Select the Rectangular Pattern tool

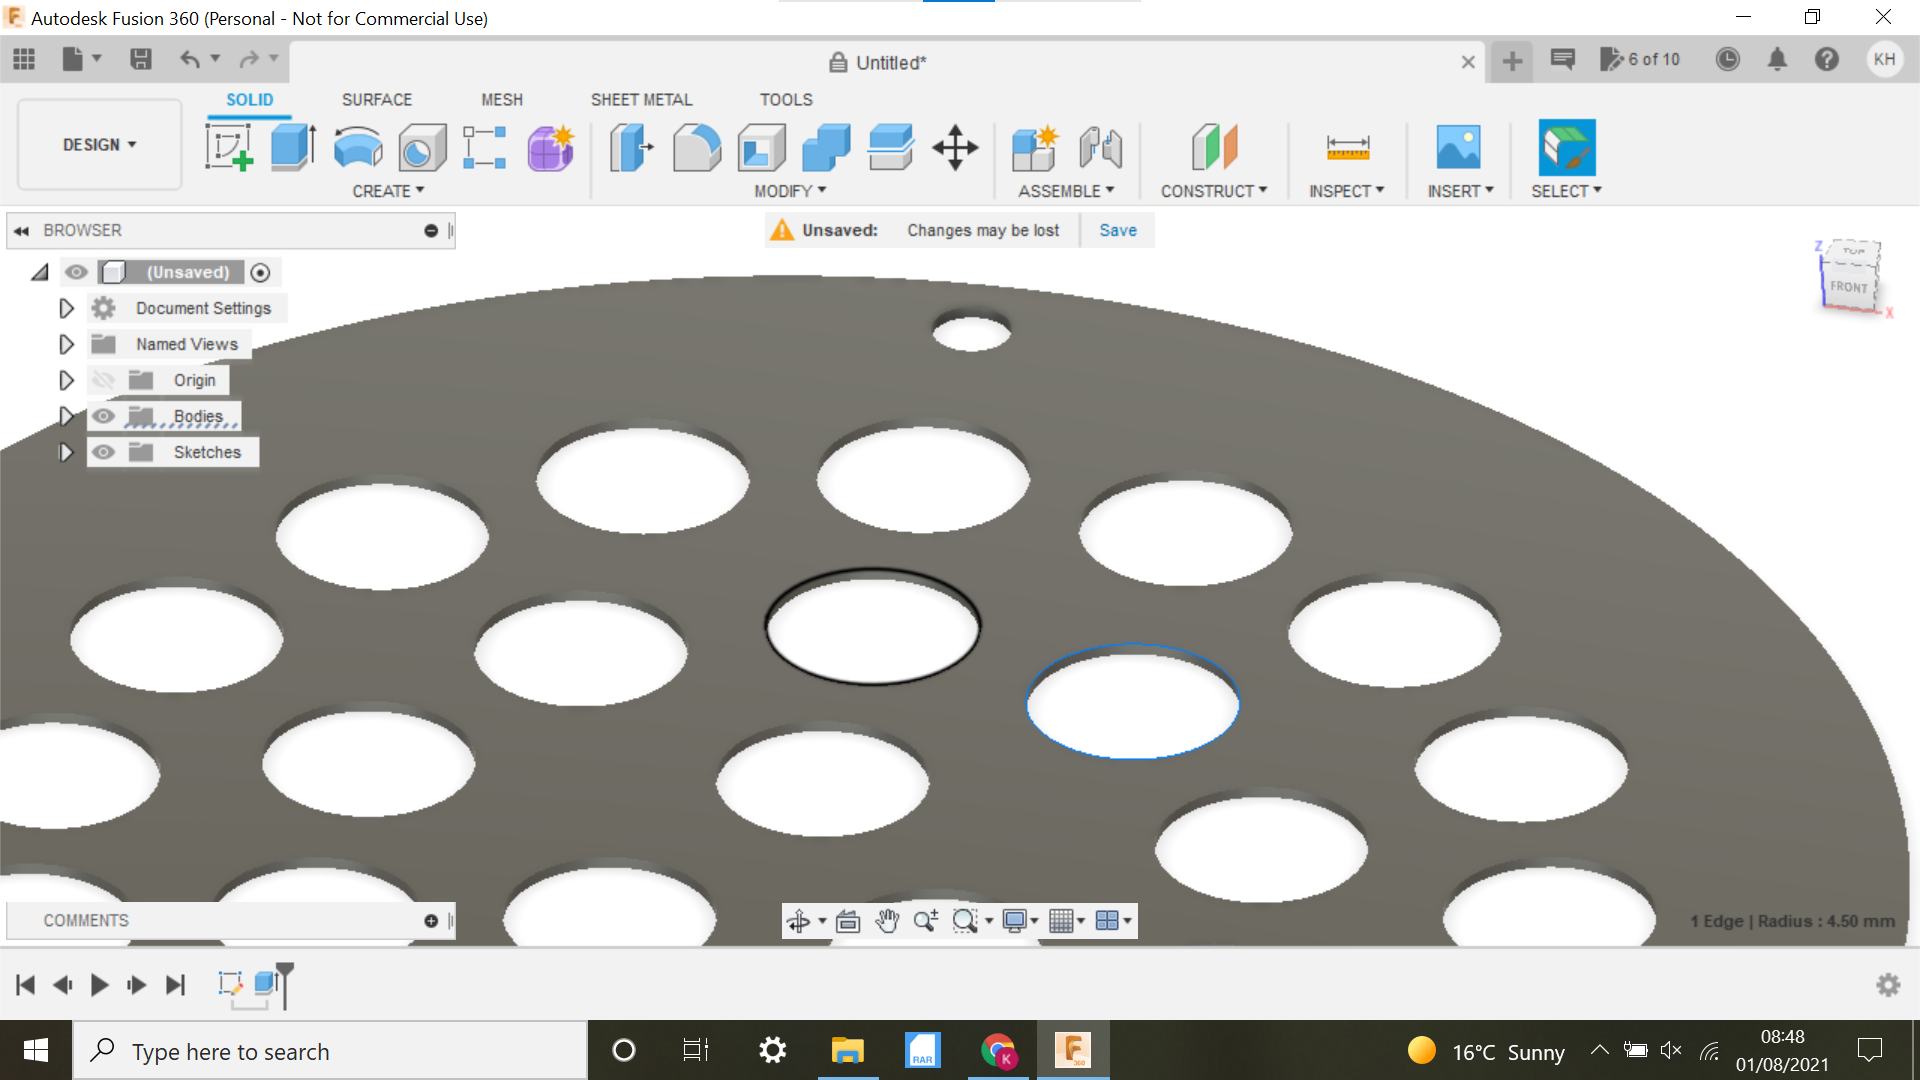pyautogui.click(x=485, y=147)
